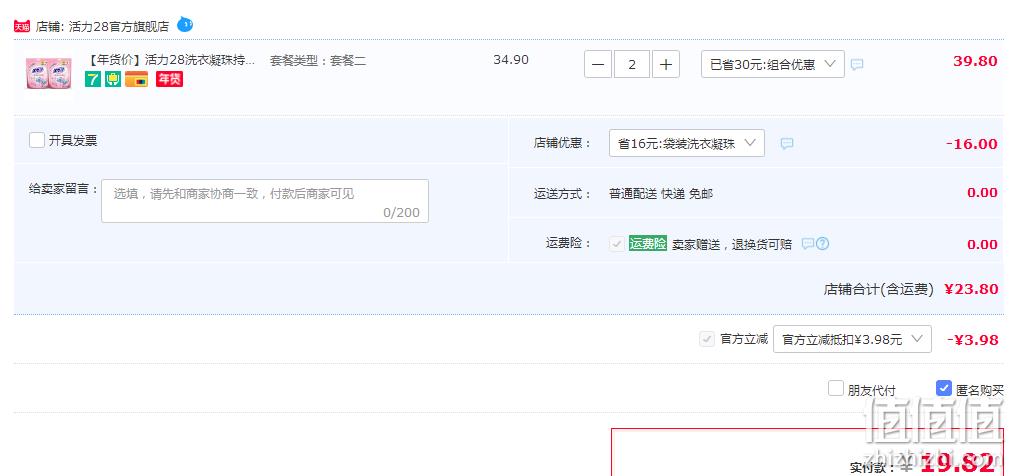The height and width of the screenshot is (476, 1013).
Task: Click the Tmall logo icon beside store name
Action: coord(22,26)
